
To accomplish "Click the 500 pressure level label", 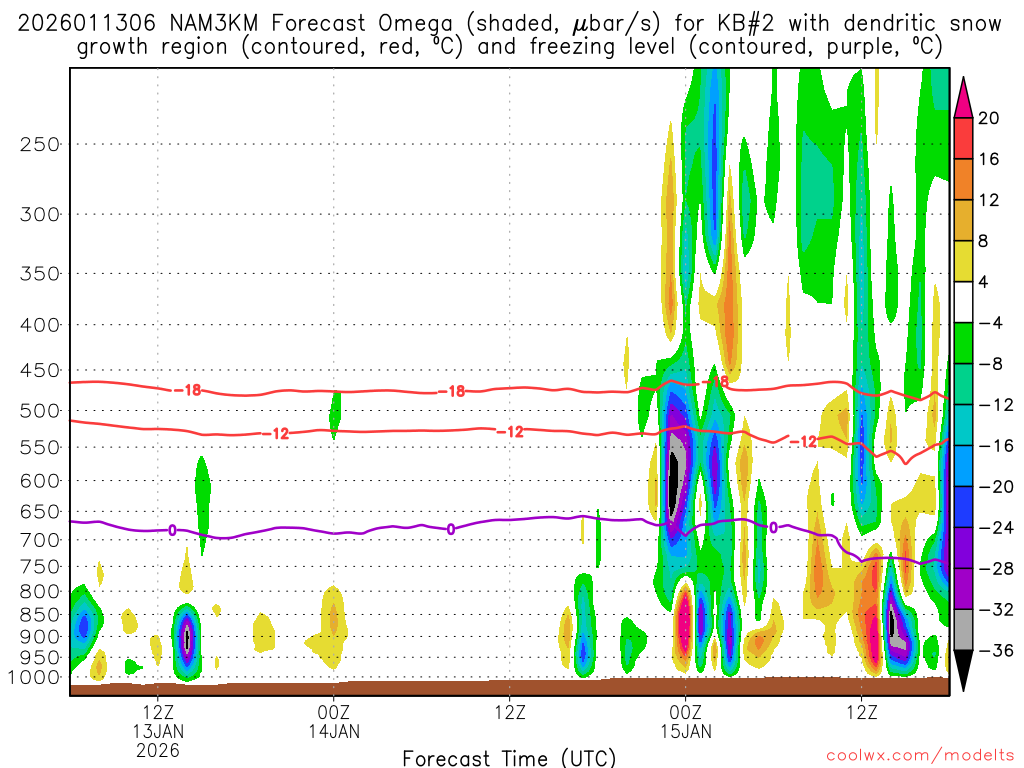I will click(40, 411).
